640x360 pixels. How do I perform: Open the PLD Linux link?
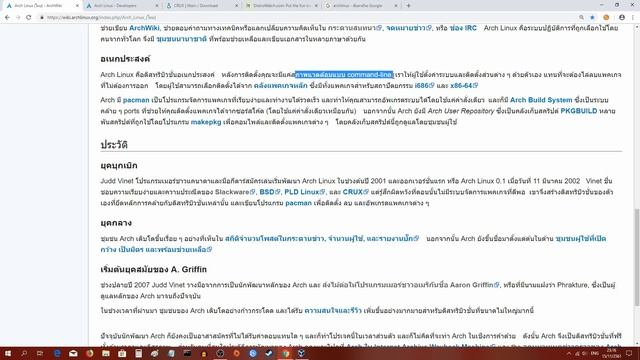click(304, 192)
